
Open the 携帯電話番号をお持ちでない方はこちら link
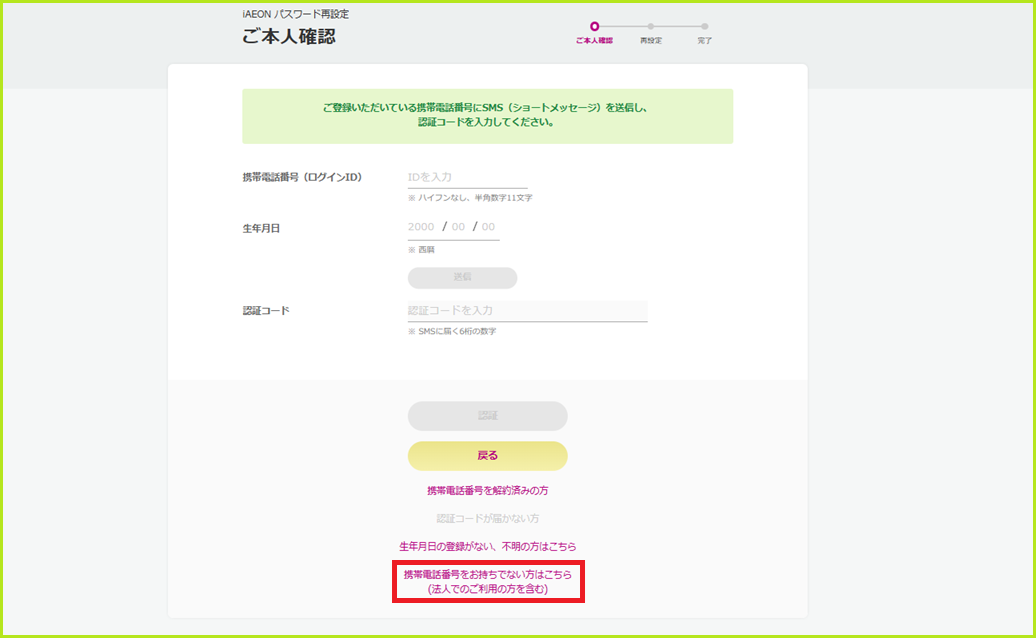[488, 582]
